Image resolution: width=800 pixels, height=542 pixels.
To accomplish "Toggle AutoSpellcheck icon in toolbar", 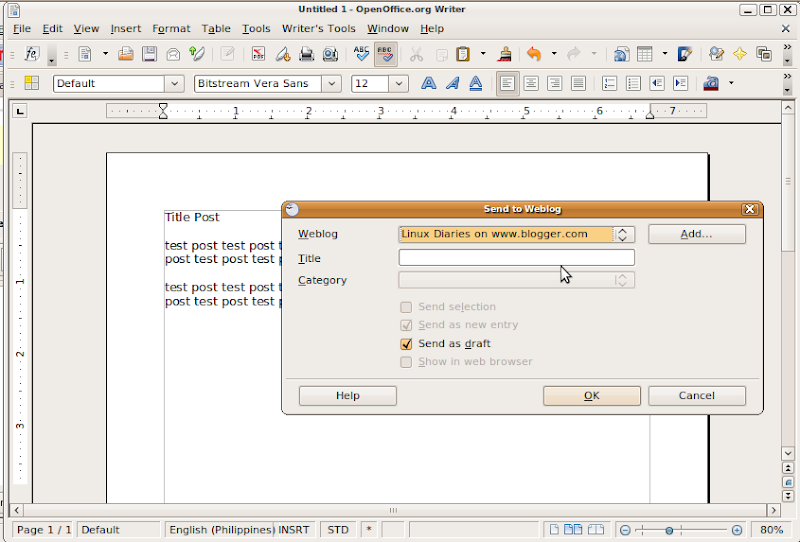I will click(385, 54).
